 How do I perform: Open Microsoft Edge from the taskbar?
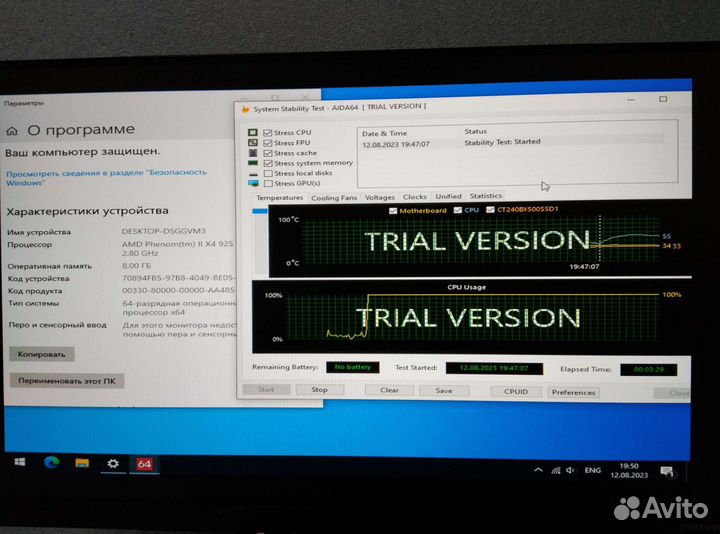click(51, 464)
